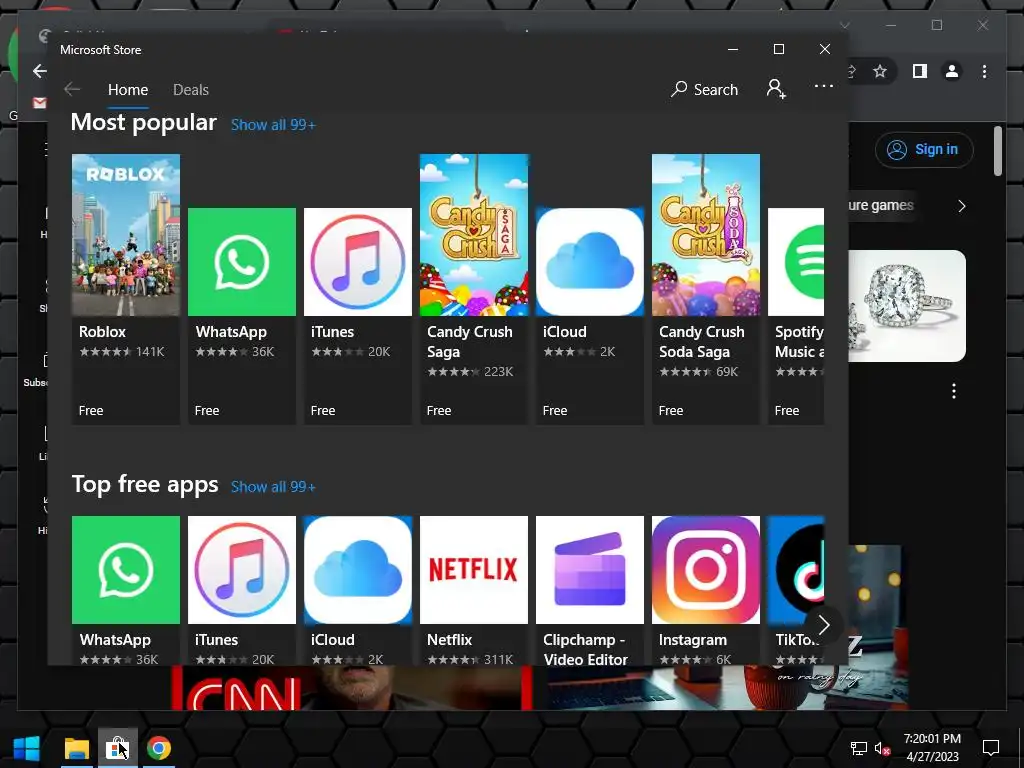
Task: Show the next Top free apps with arrow
Action: tap(824, 625)
